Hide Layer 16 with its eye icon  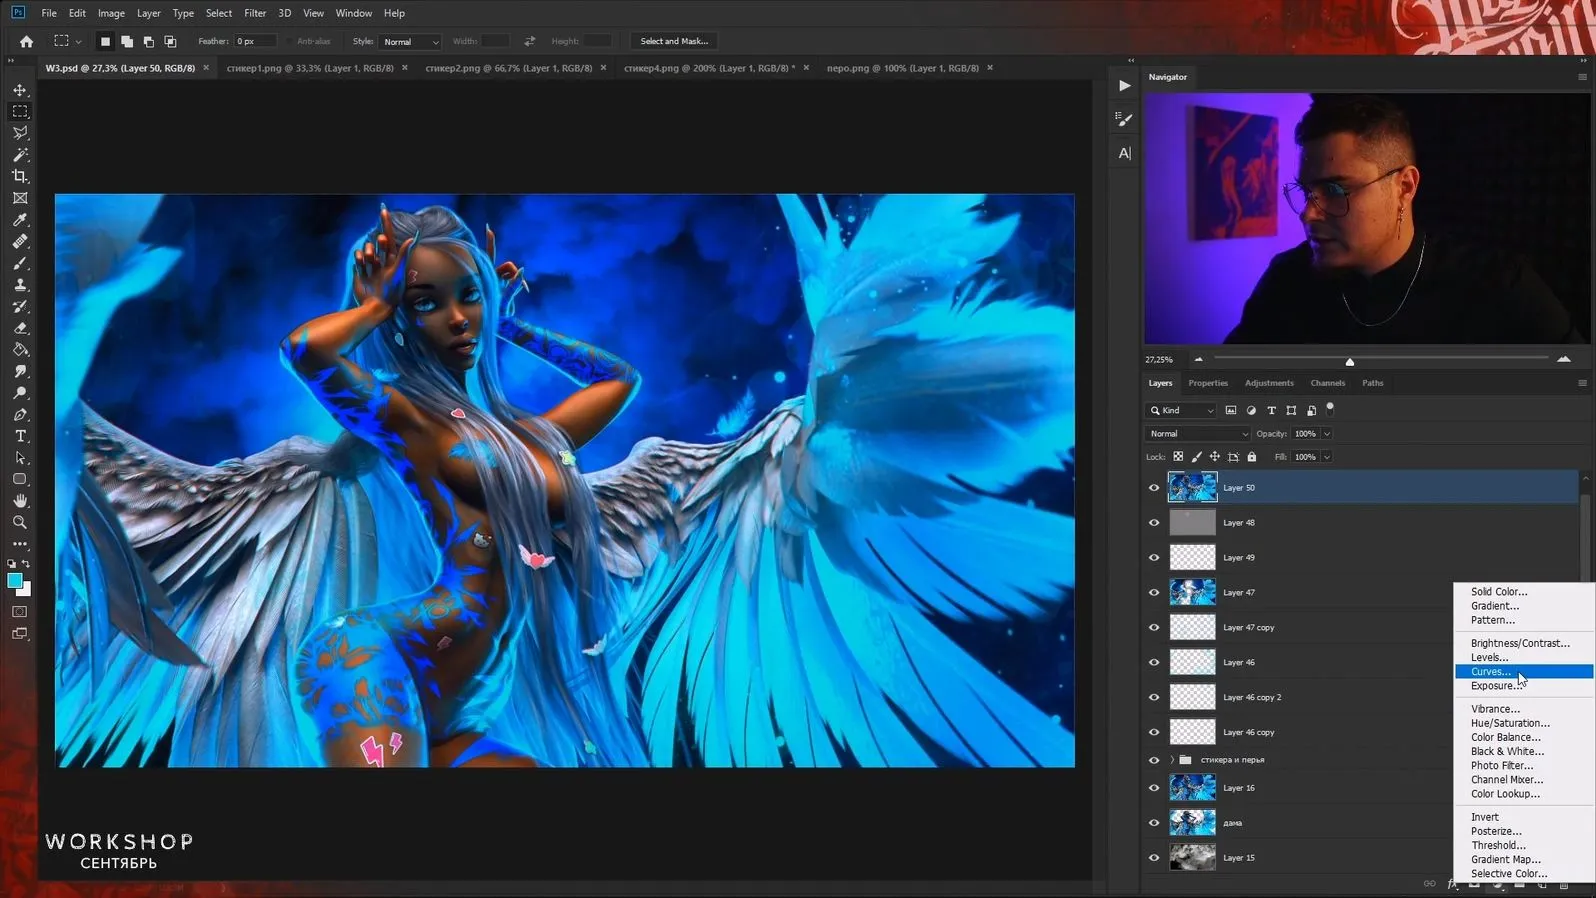[x=1154, y=788]
